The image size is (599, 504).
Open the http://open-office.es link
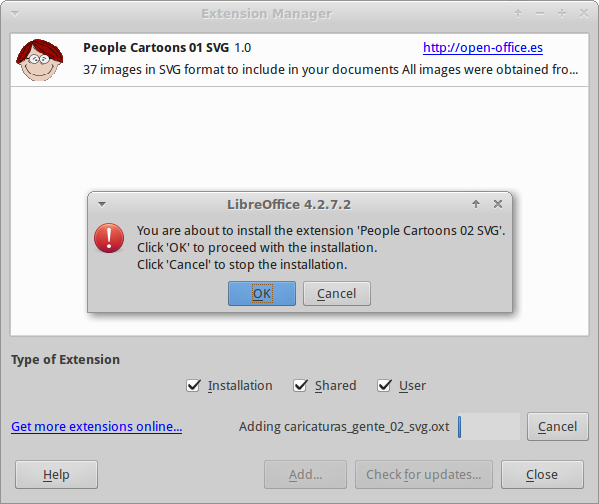pos(482,48)
